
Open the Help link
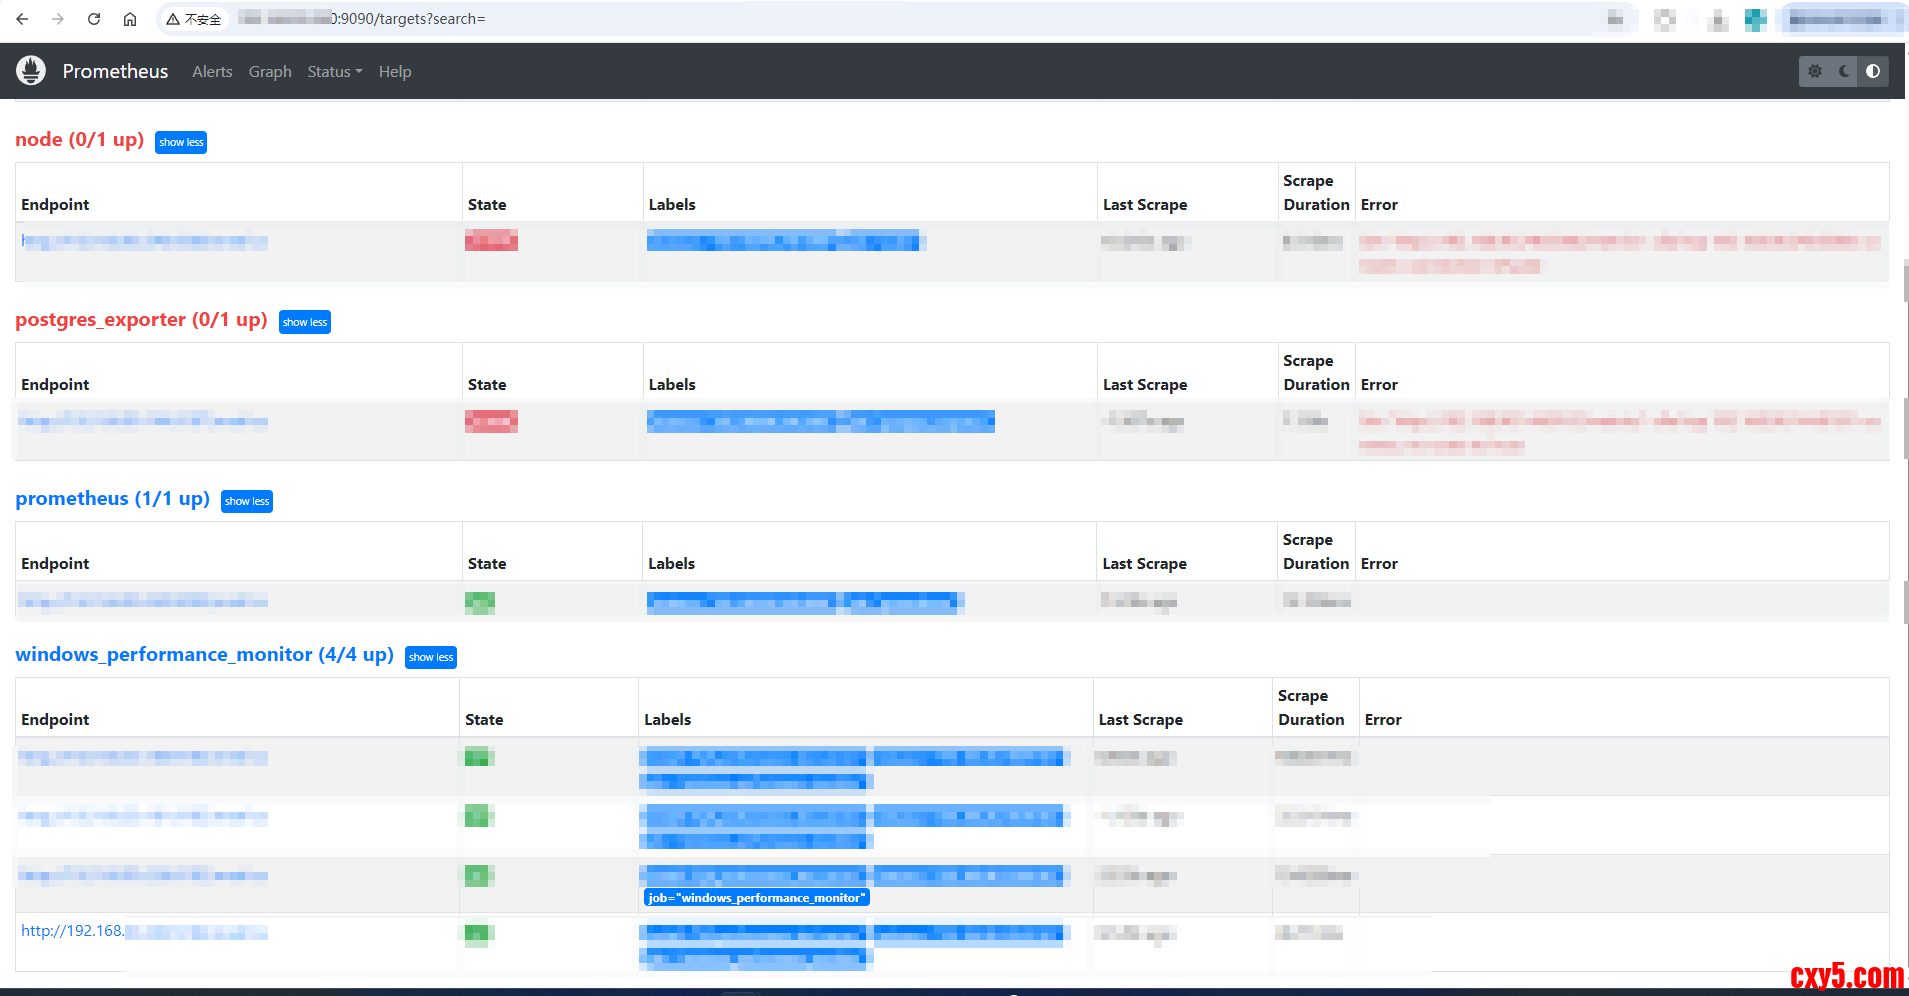395,72
